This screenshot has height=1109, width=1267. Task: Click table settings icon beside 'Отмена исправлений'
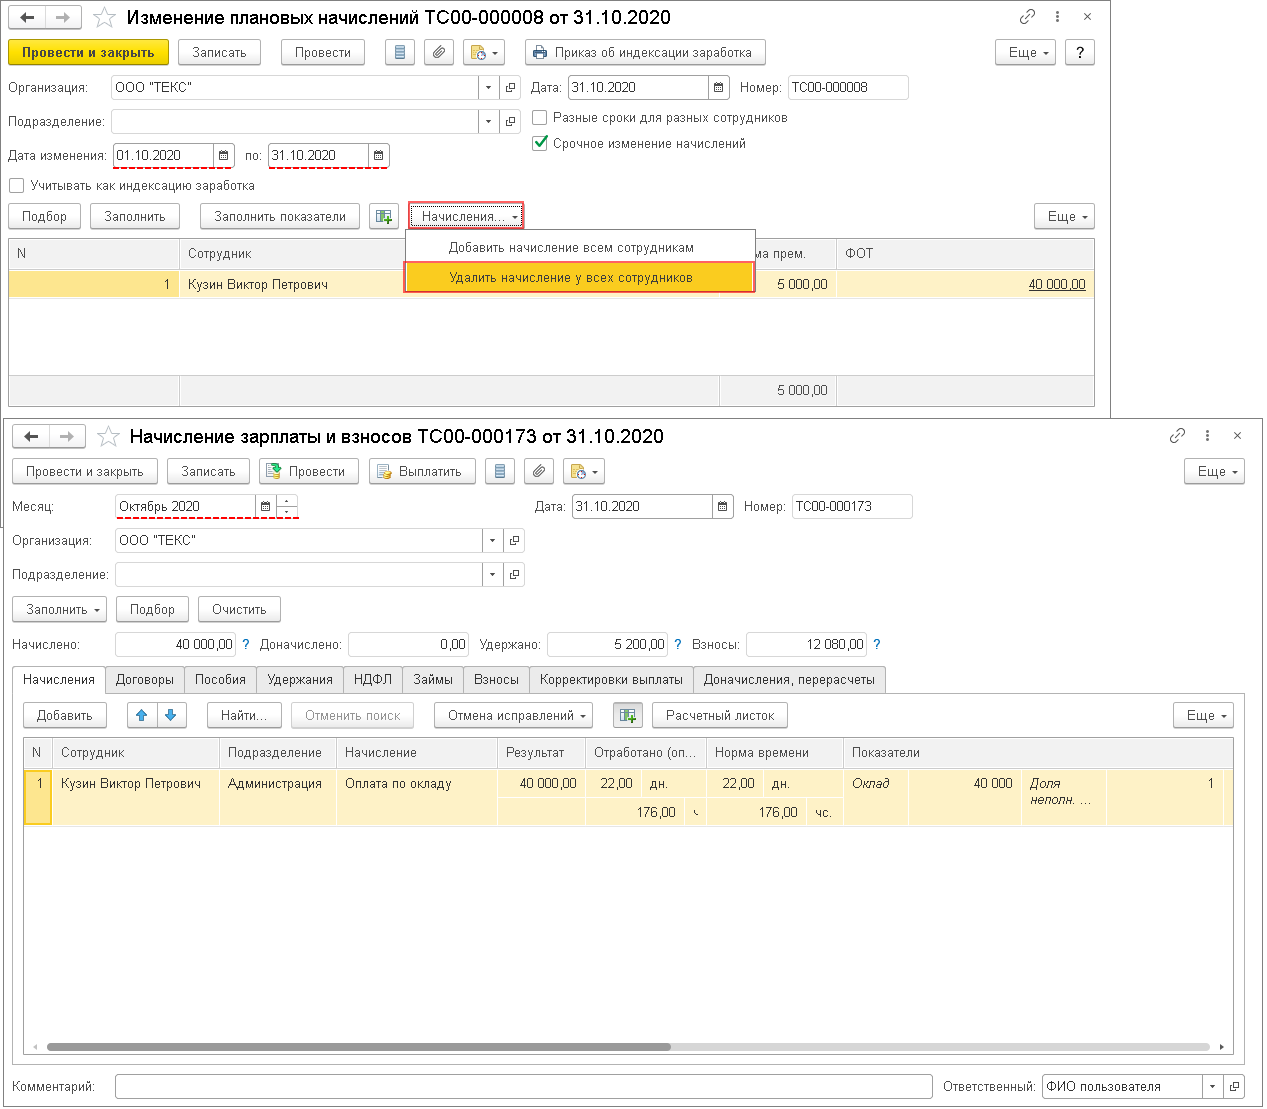(628, 716)
